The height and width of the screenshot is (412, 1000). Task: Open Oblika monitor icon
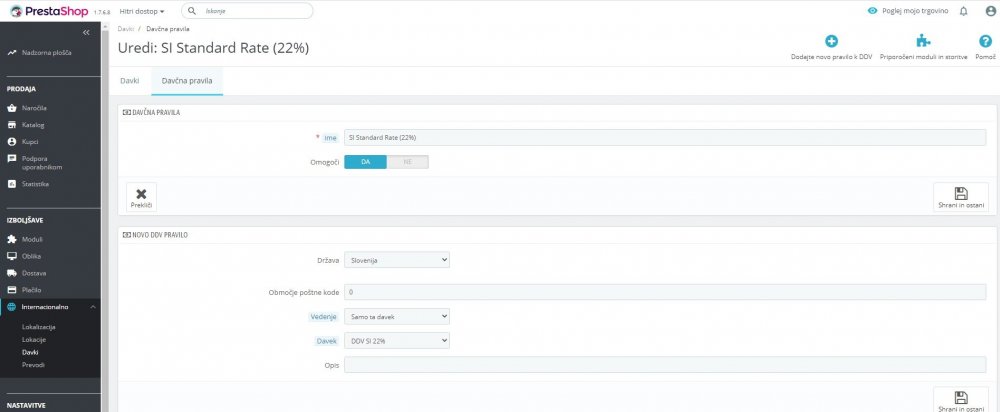point(11,256)
